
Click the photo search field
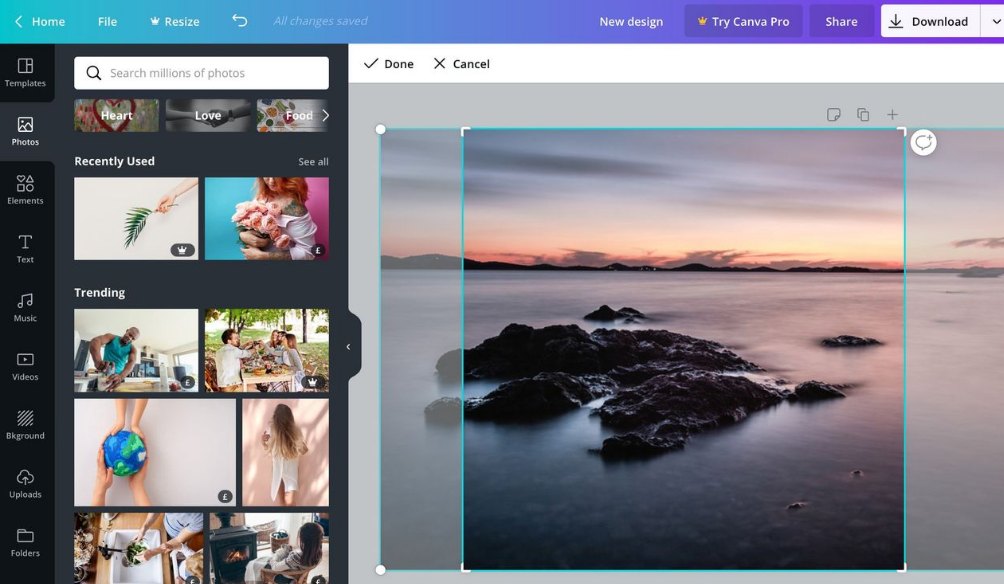tap(201, 73)
